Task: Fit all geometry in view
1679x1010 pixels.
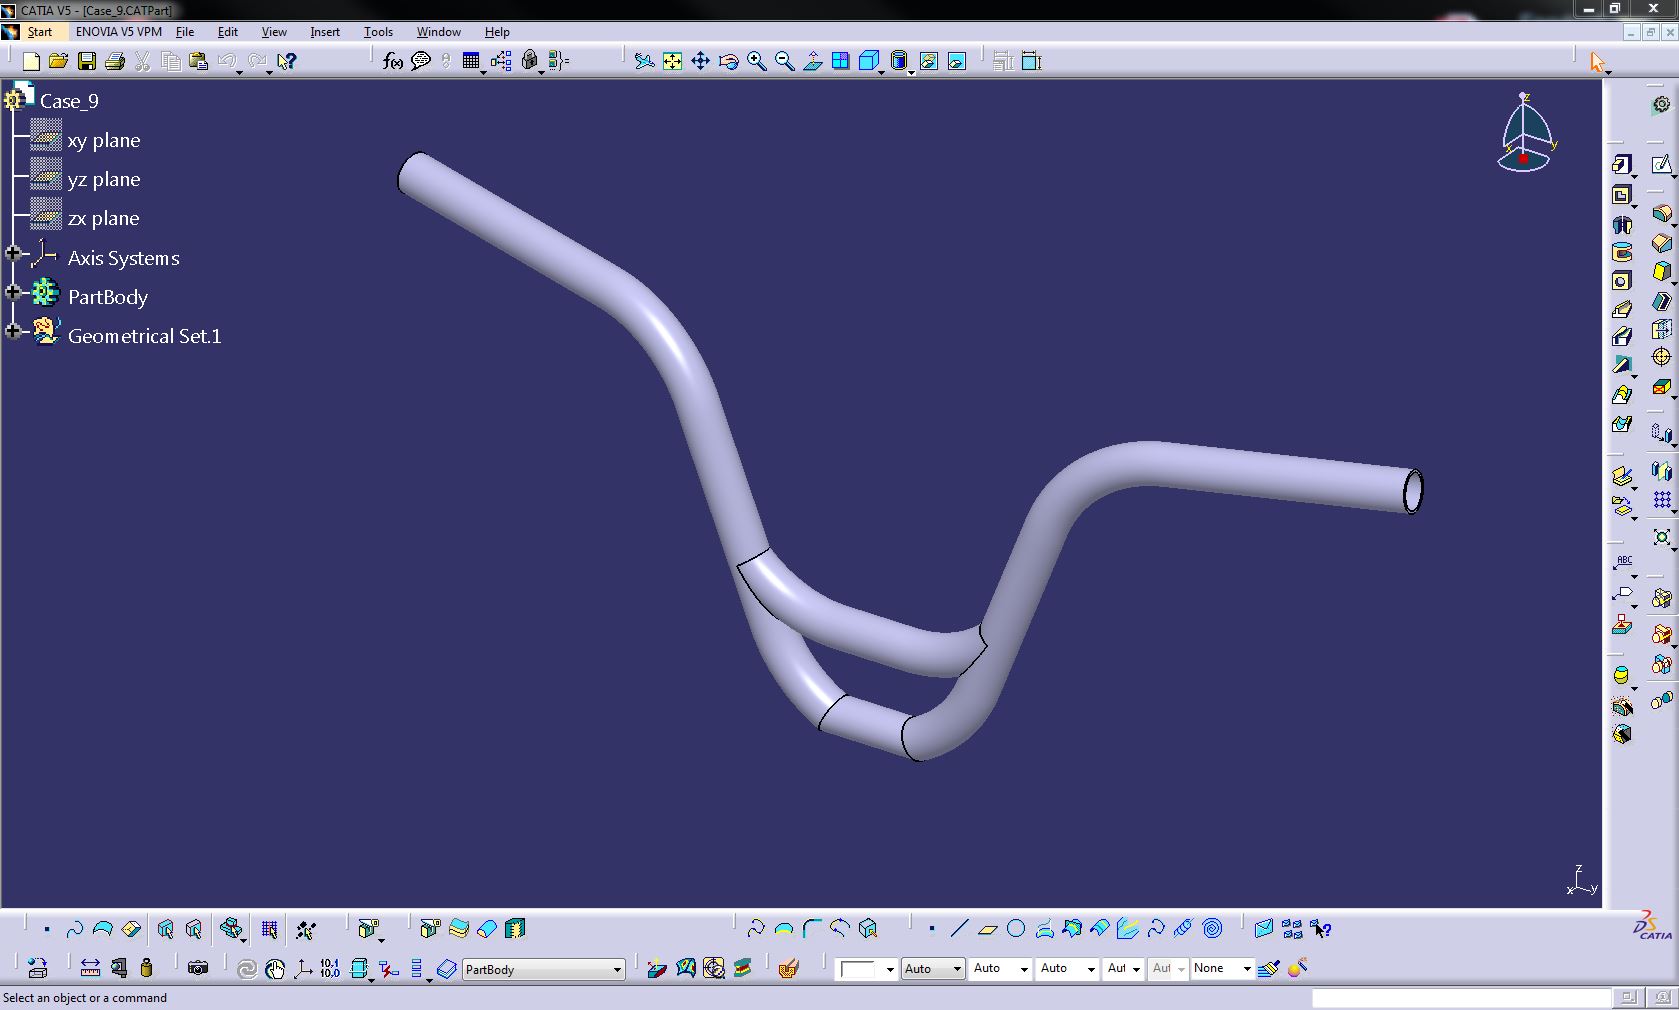Action: tap(673, 61)
